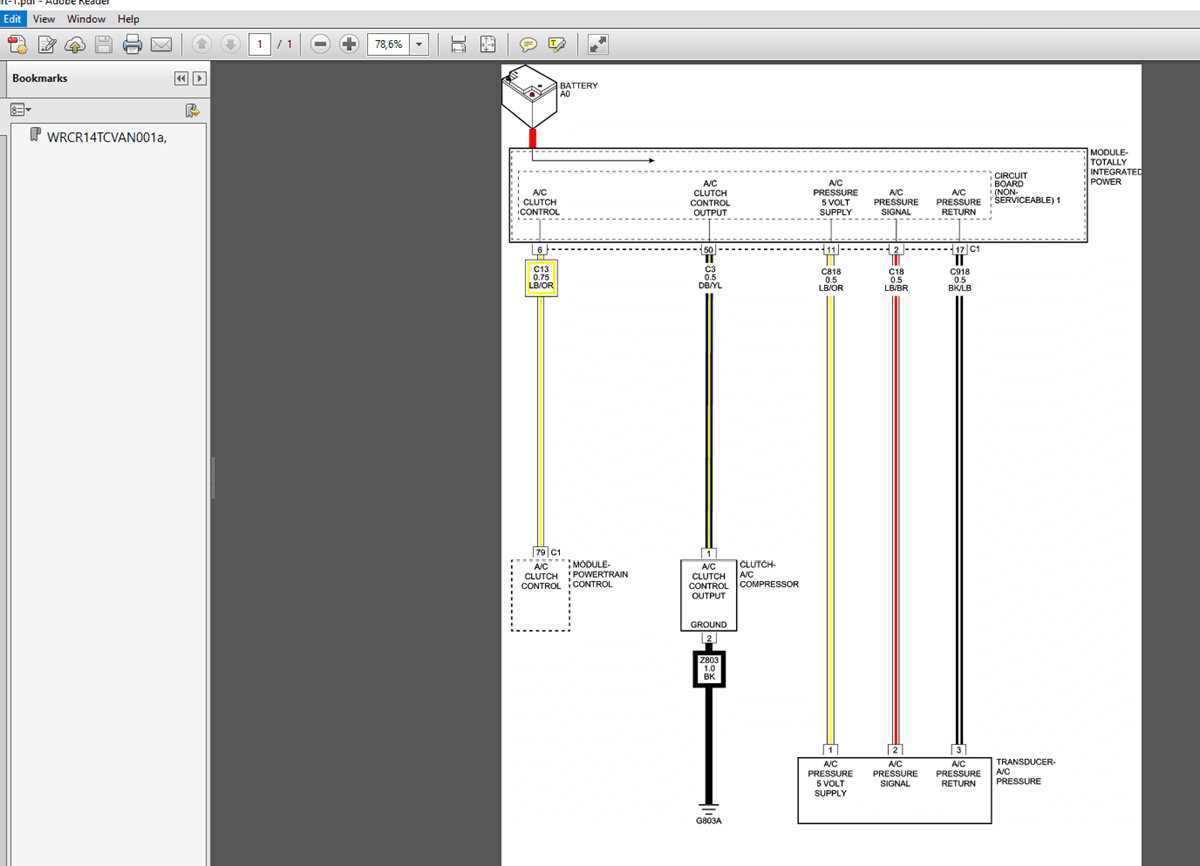The width and height of the screenshot is (1200, 866).
Task: Click the Create PDF icon in the toolbar
Action: [17, 44]
